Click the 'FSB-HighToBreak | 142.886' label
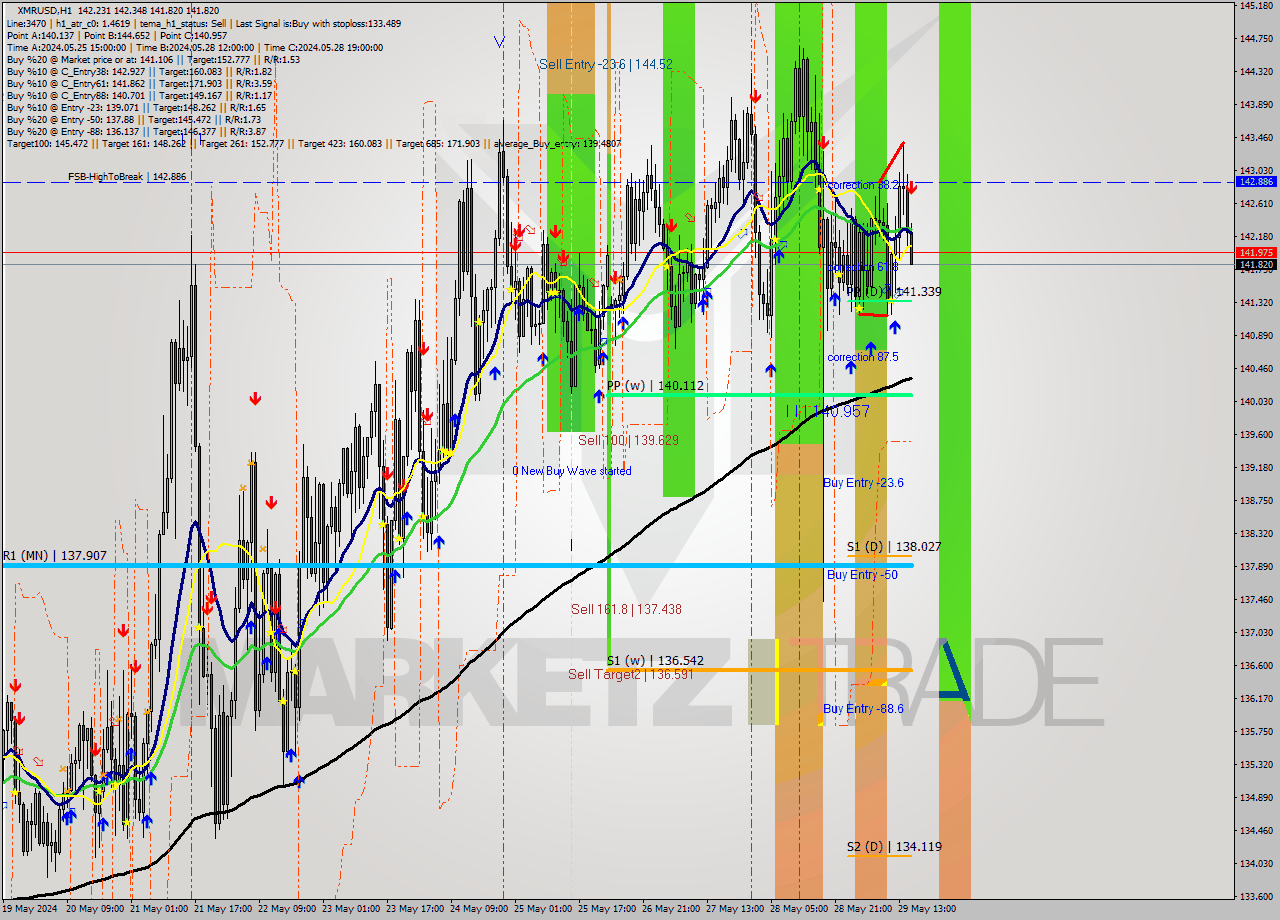 pos(127,177)
